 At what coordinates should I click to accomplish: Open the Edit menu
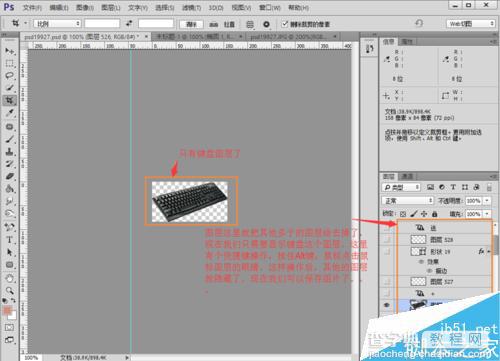click(59, 7)
